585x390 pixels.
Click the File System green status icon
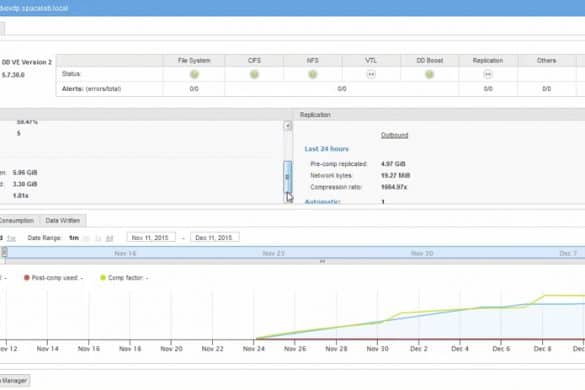pos(194,74)
